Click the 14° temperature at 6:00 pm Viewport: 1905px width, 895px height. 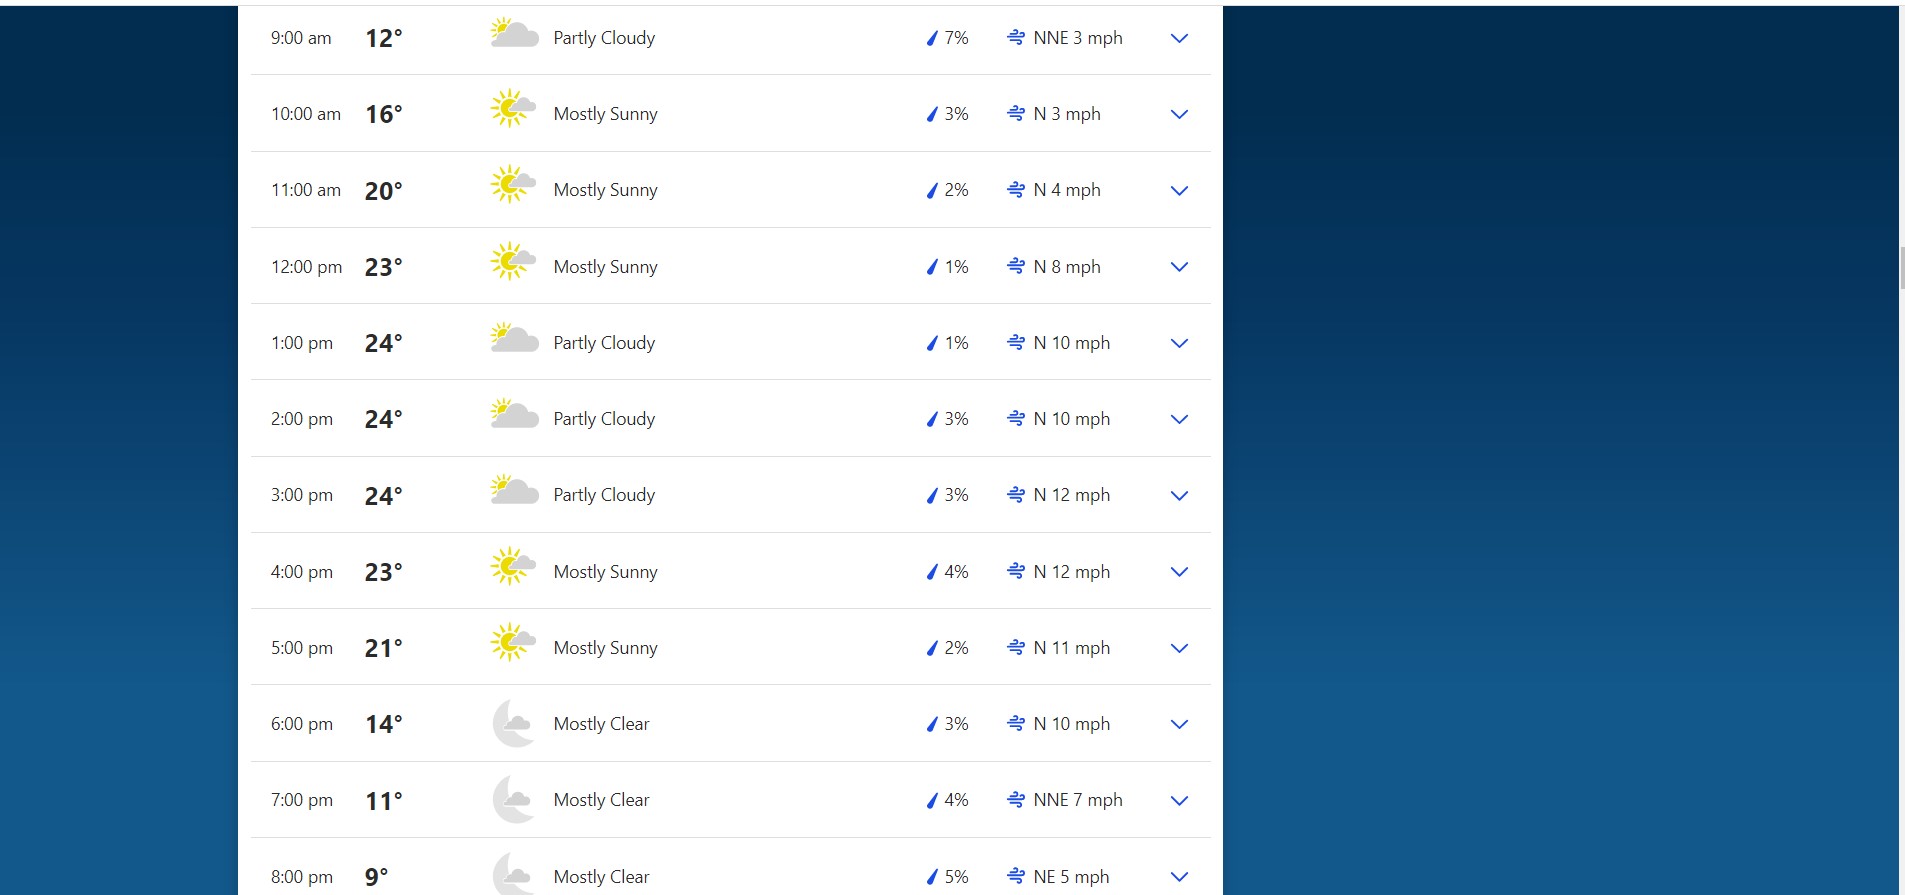pyautogui.click(x=384, y=724)
